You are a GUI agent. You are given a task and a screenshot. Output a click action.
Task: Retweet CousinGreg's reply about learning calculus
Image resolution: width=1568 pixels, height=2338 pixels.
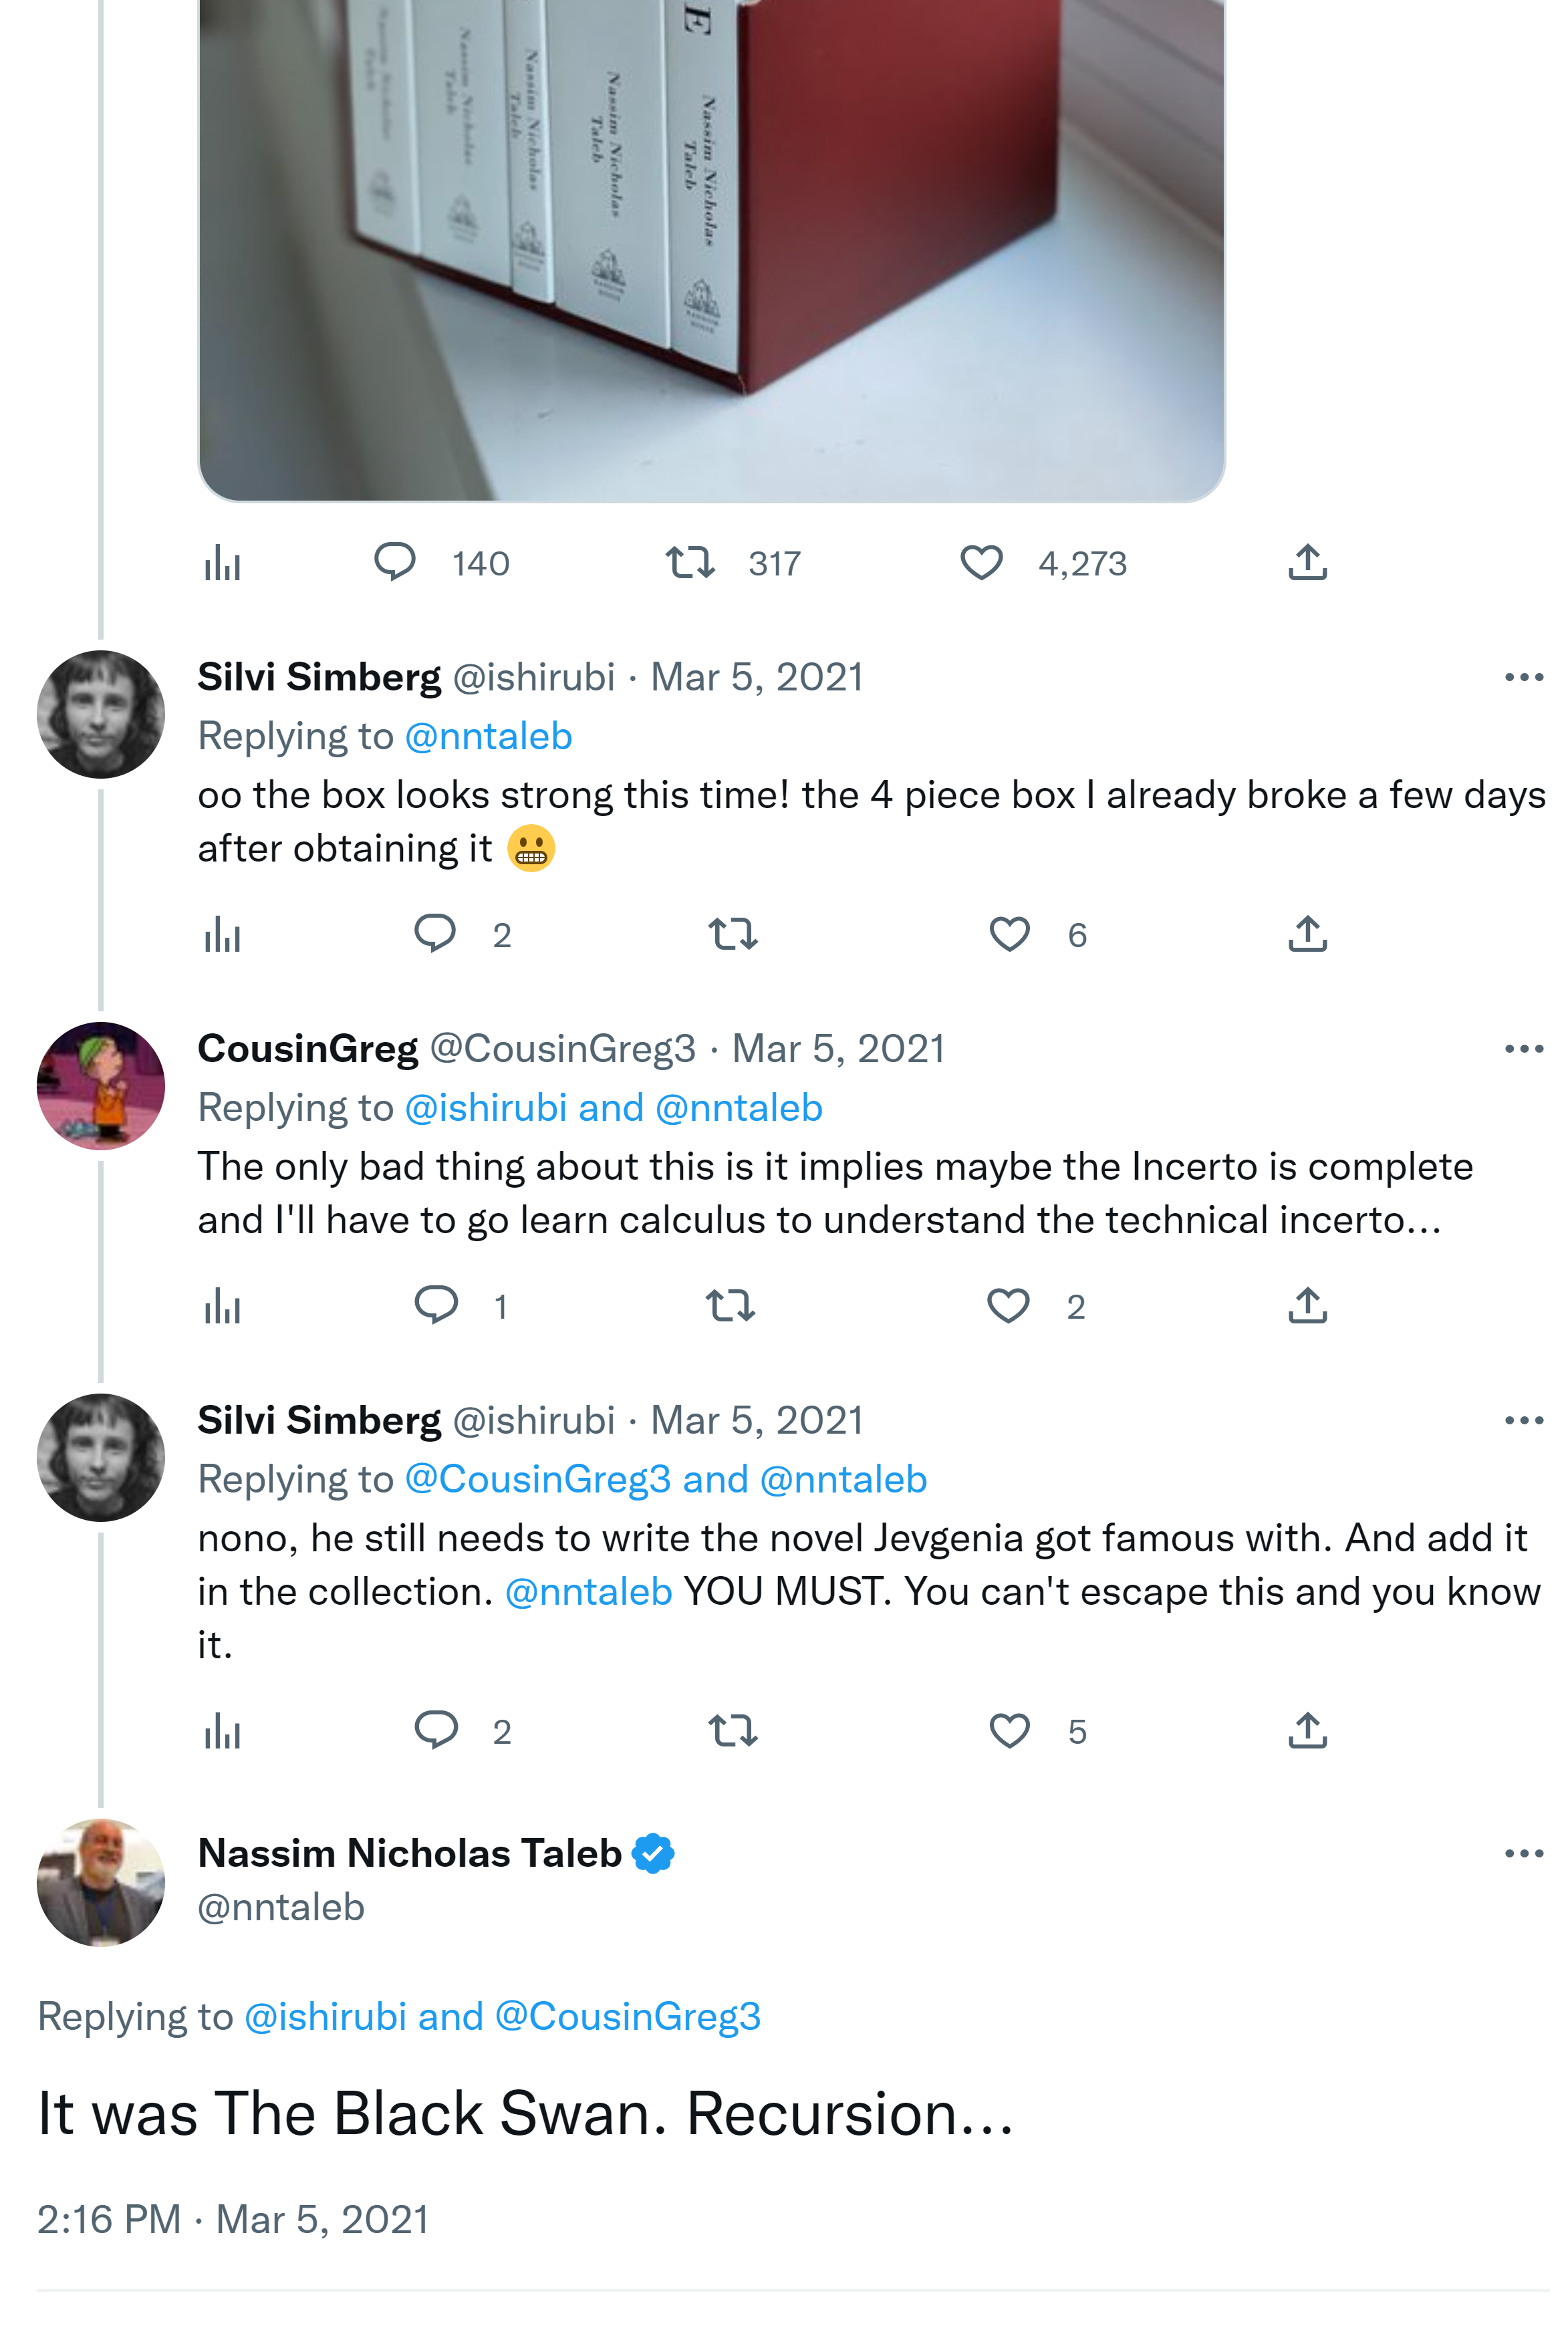(x=730, y=1306)
